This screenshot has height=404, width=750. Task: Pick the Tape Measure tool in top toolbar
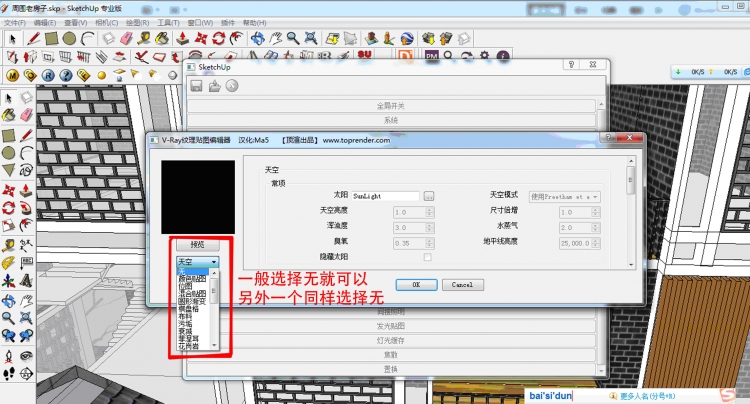pyautogui.click(x=144, y=38)
